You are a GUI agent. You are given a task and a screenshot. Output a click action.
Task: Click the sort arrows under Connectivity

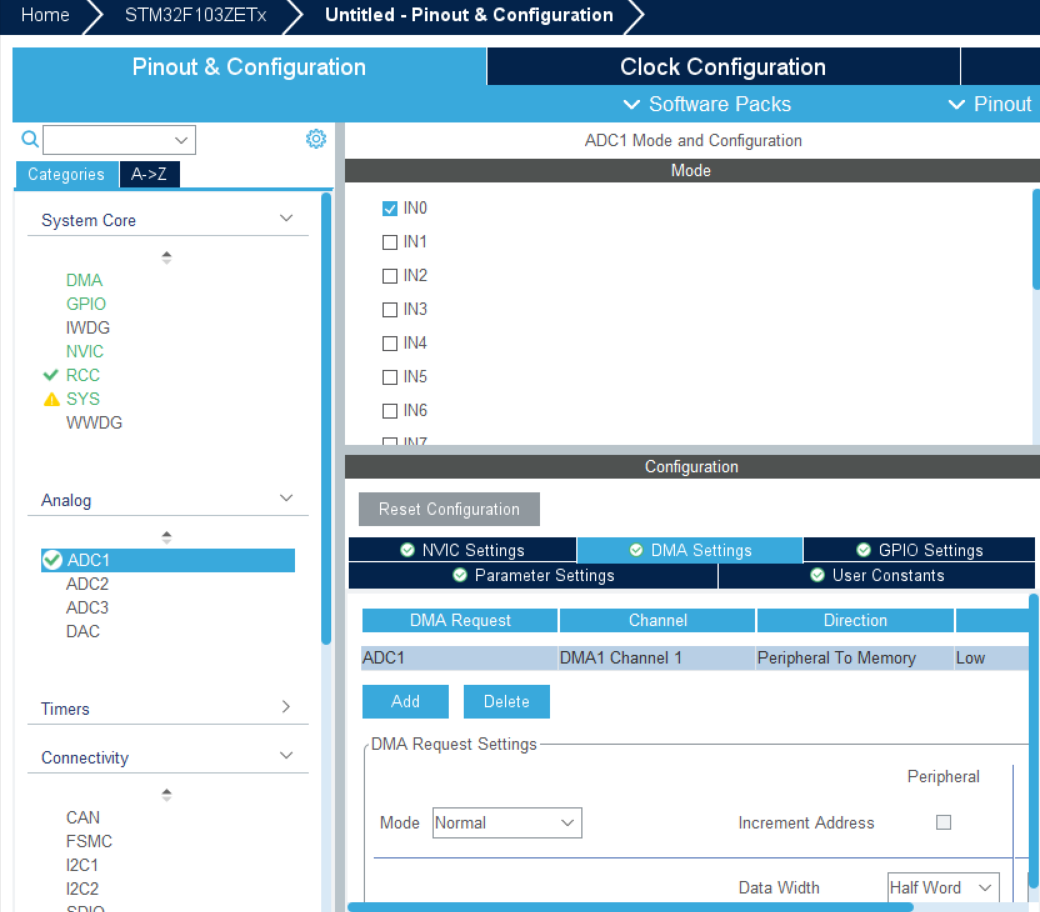(166, 795)
